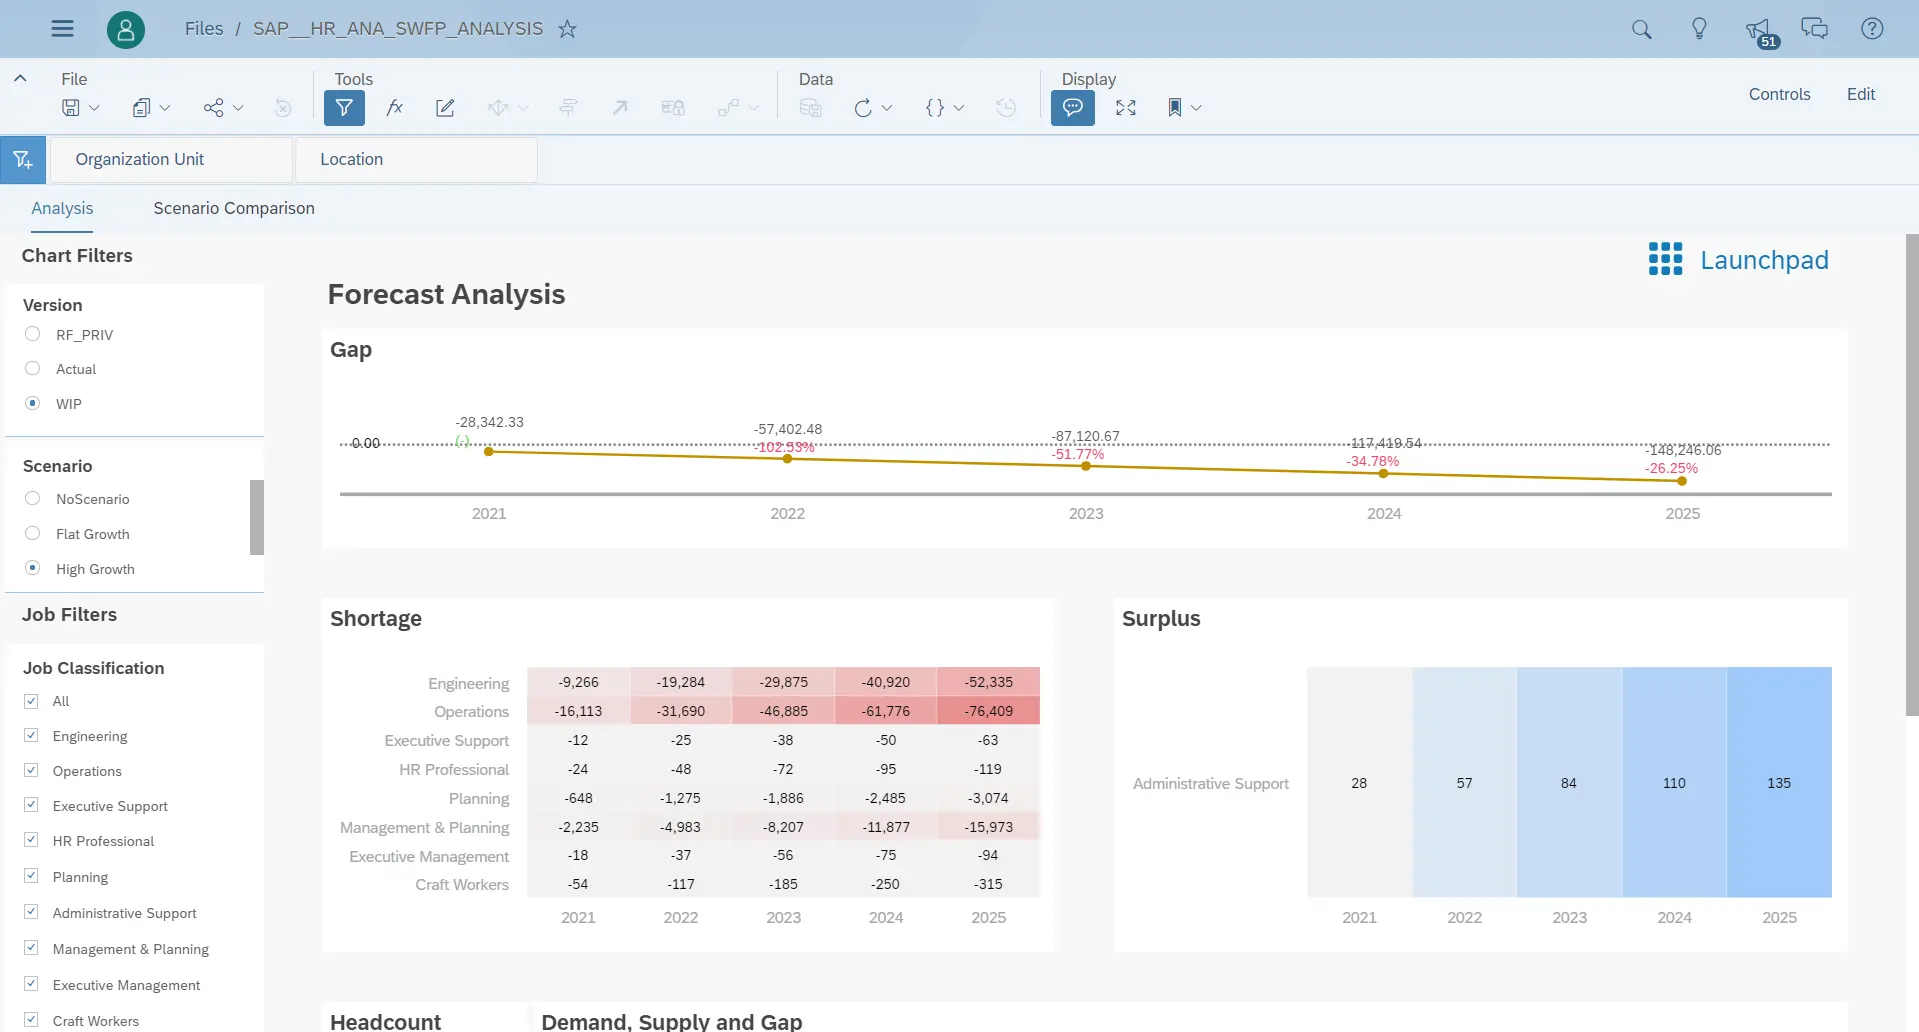Uncheck the Engineering job classification
Viewport: 1919px width, 1032px height.
(32, 735)
